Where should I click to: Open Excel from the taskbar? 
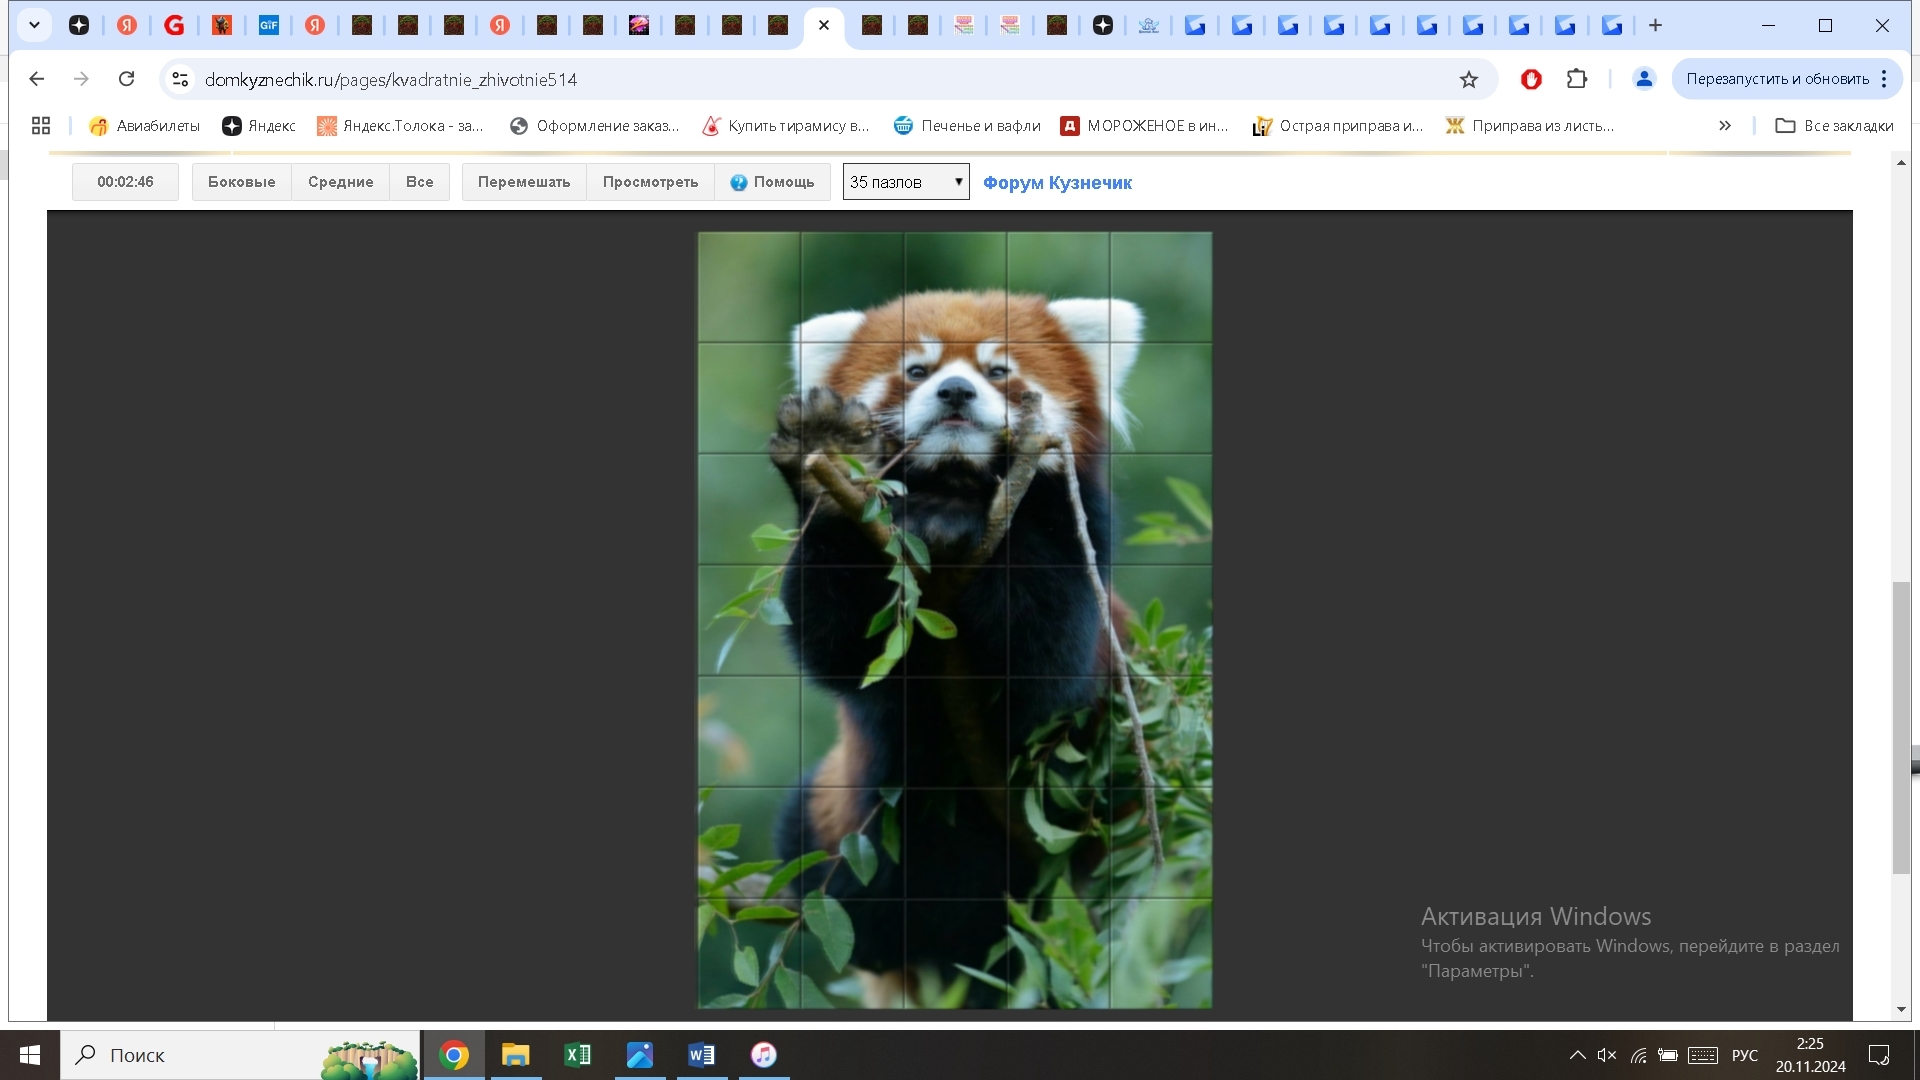coord(577,1055)
